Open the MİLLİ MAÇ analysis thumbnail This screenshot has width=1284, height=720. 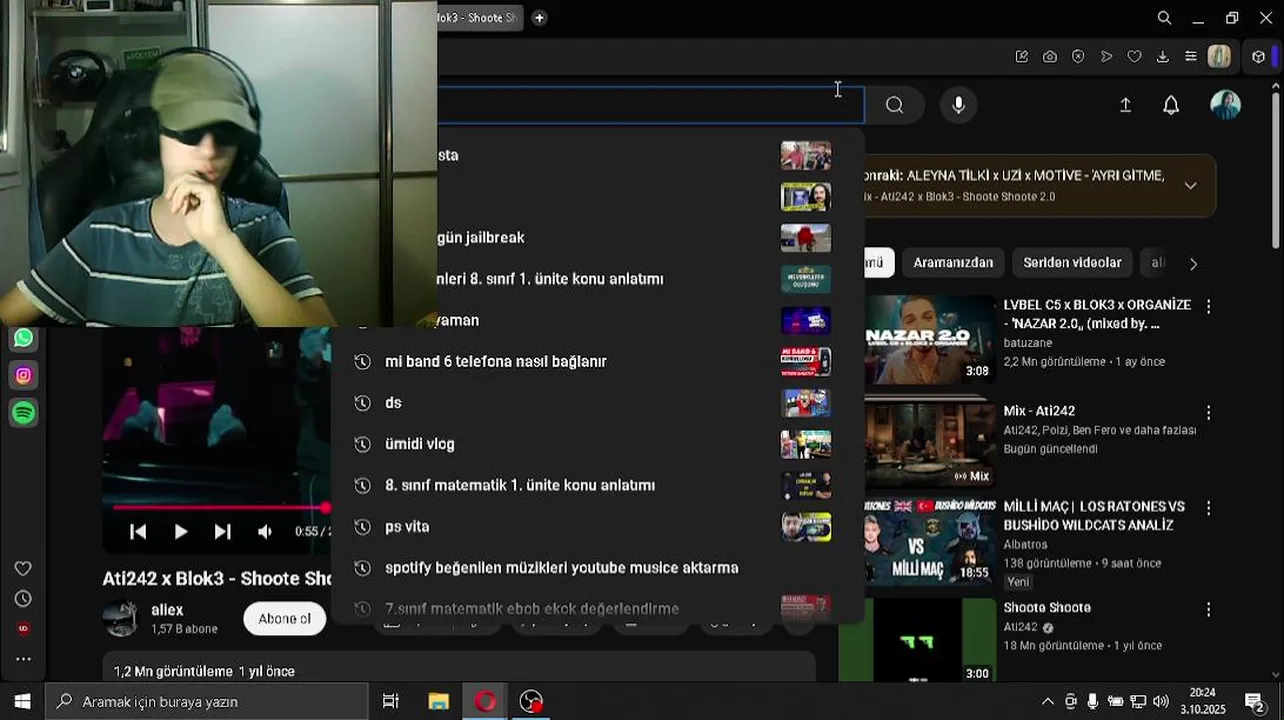930,543
